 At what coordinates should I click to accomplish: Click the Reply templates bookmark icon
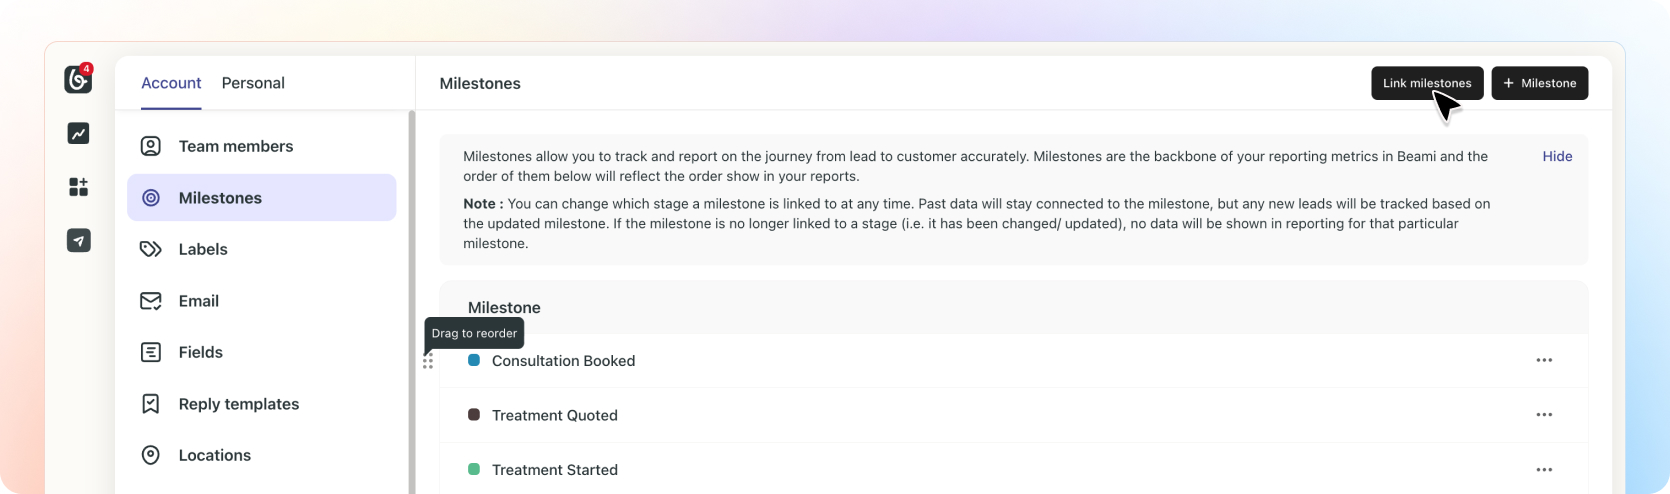click(151, 404)
